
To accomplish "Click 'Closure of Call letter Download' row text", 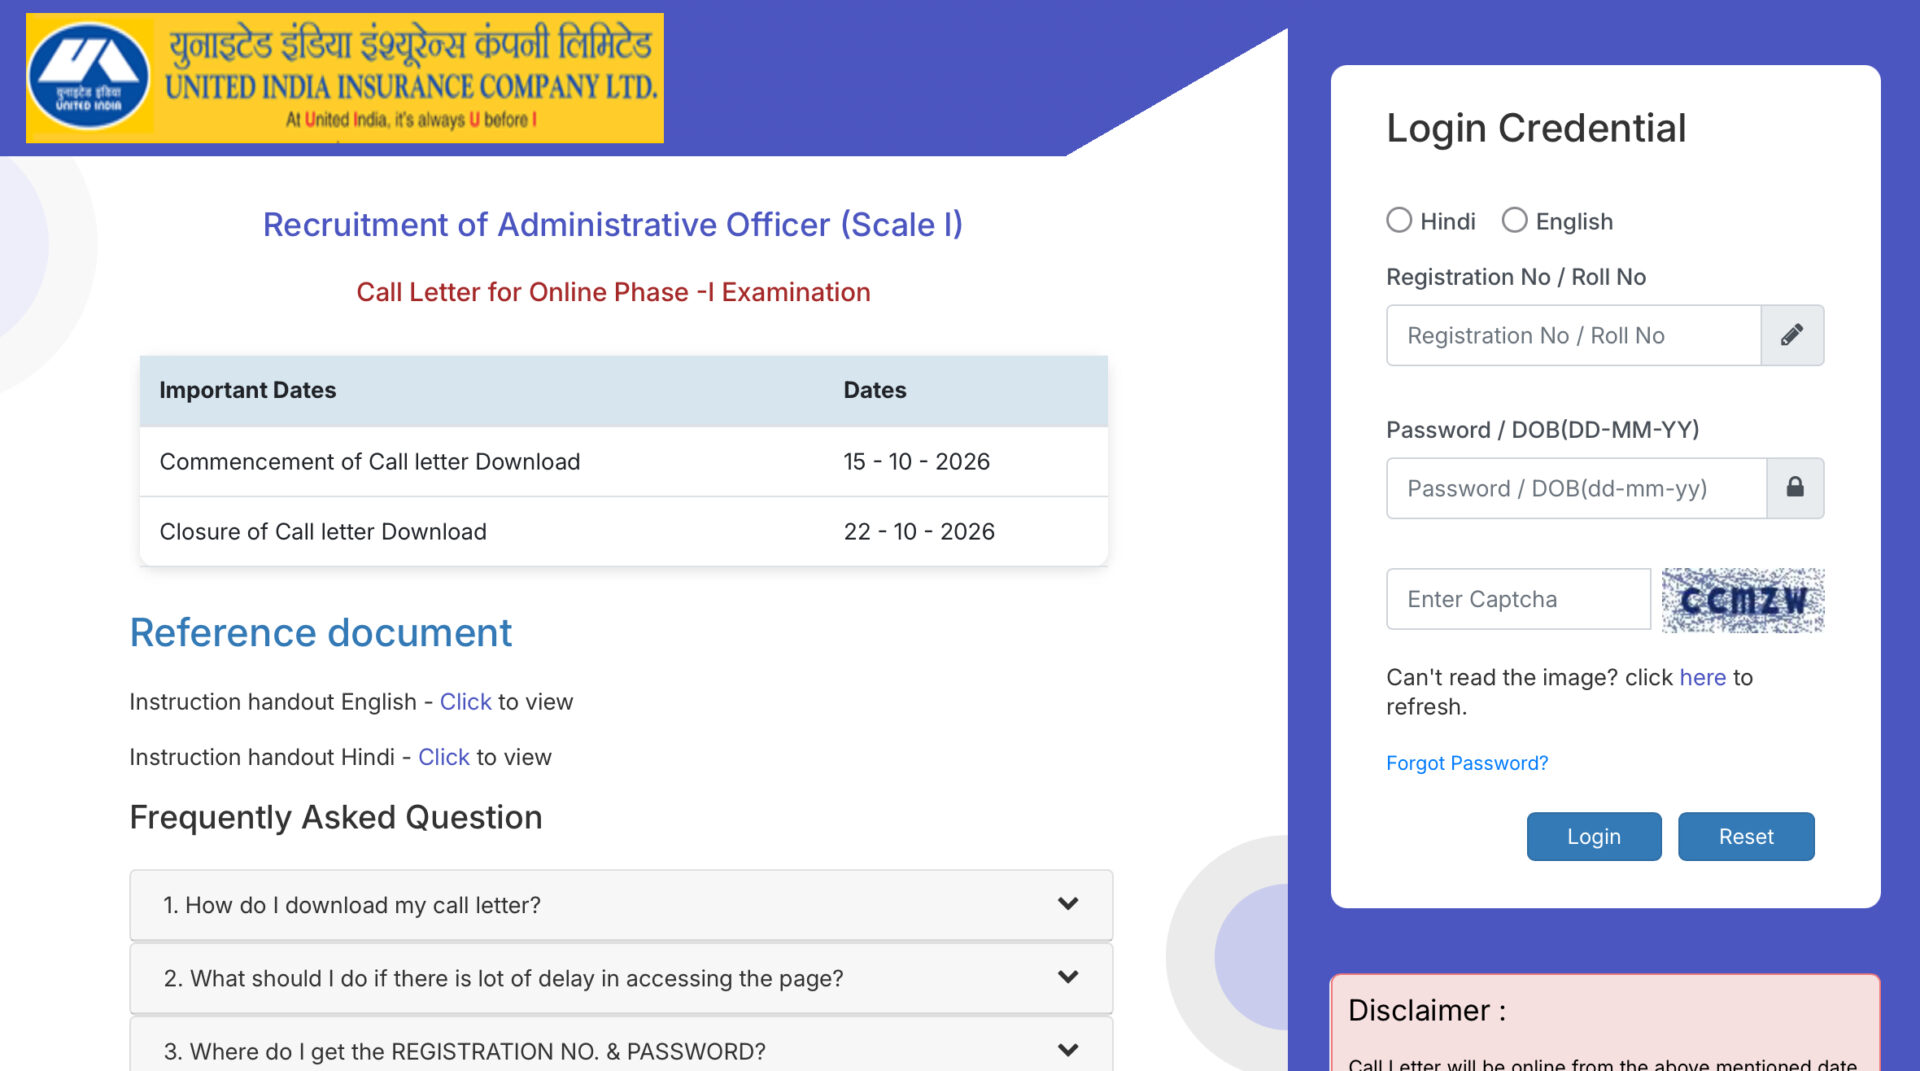I will (323, 531).
